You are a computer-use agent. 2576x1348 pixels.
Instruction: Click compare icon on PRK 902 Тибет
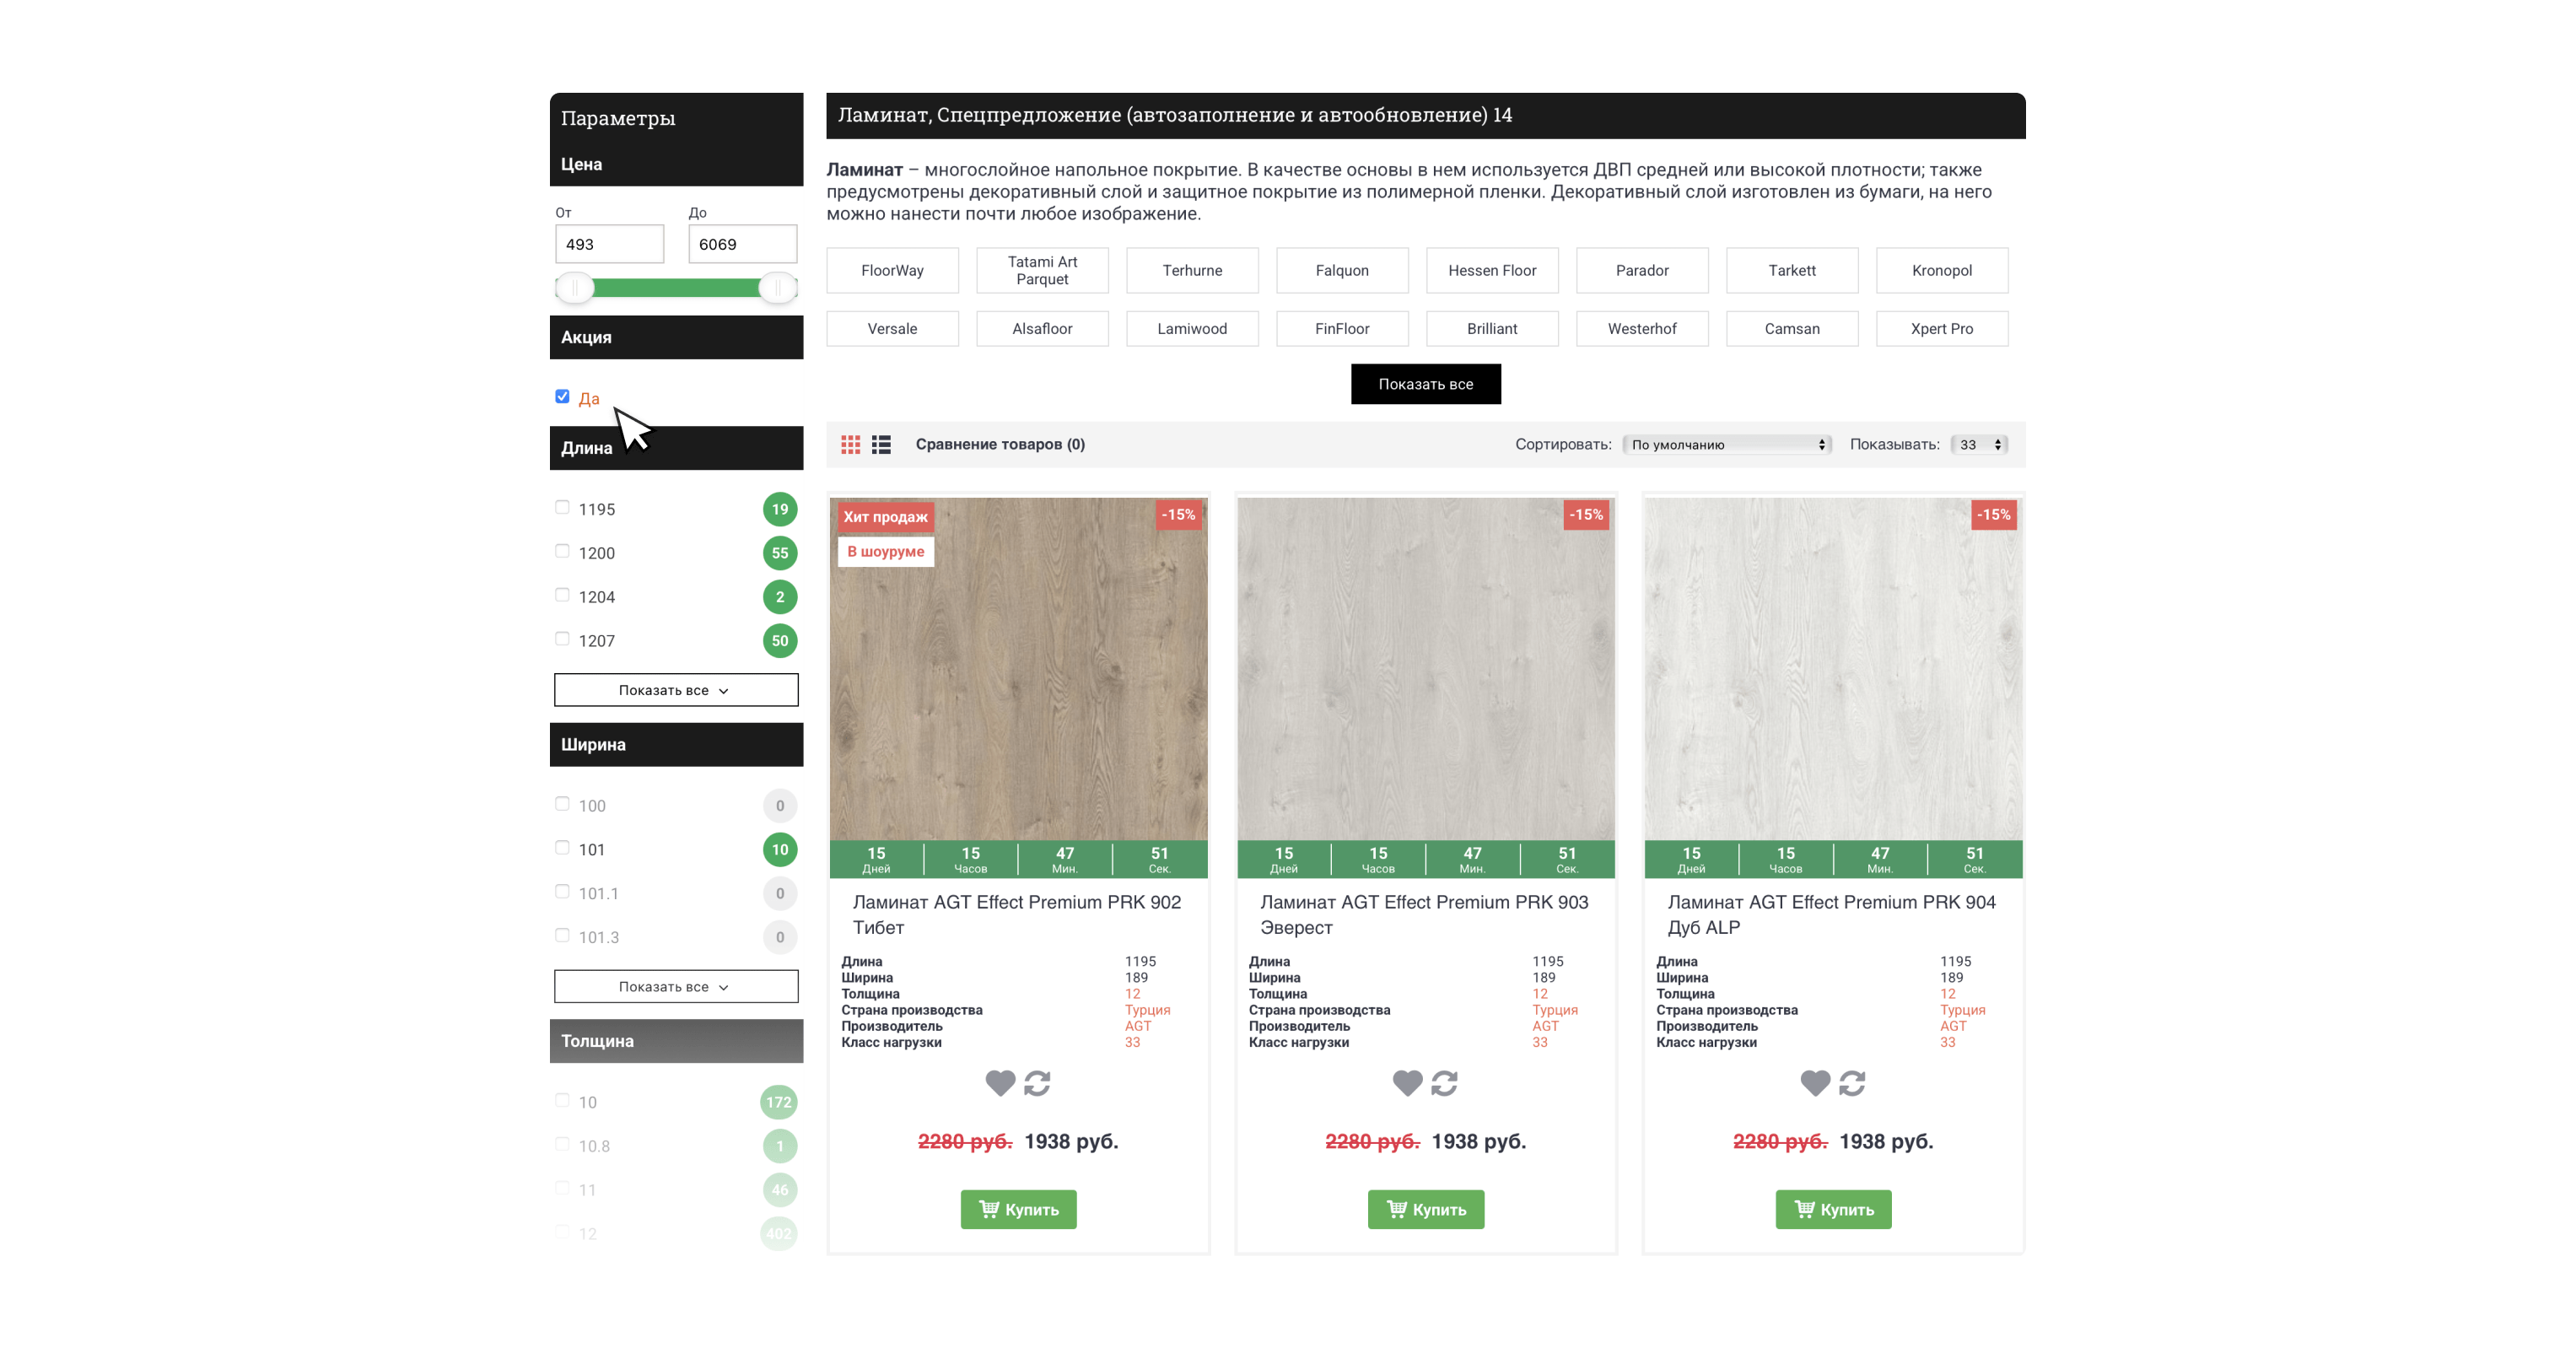click(1037, 1082)
